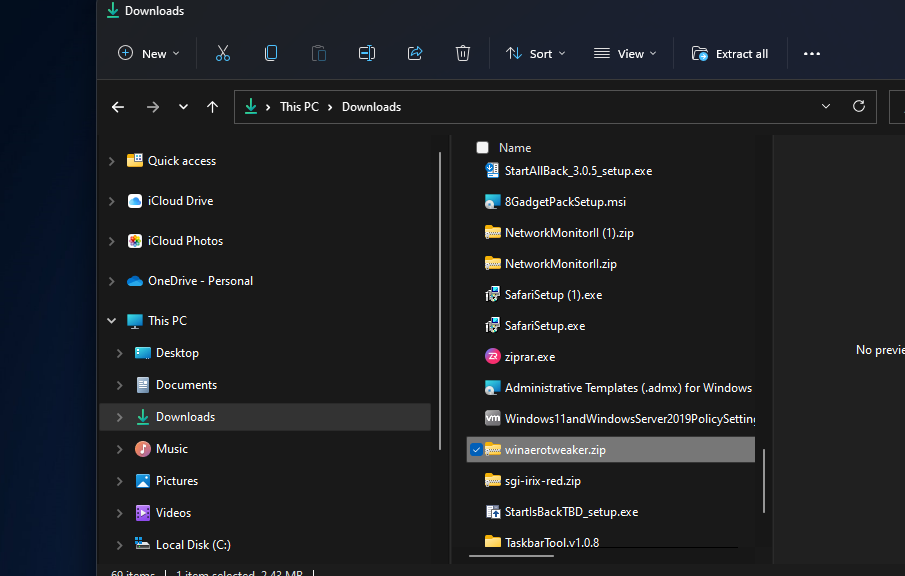905x576 pixels.
Task: Open the address bar history dropdown
Action: pos(826,107)
